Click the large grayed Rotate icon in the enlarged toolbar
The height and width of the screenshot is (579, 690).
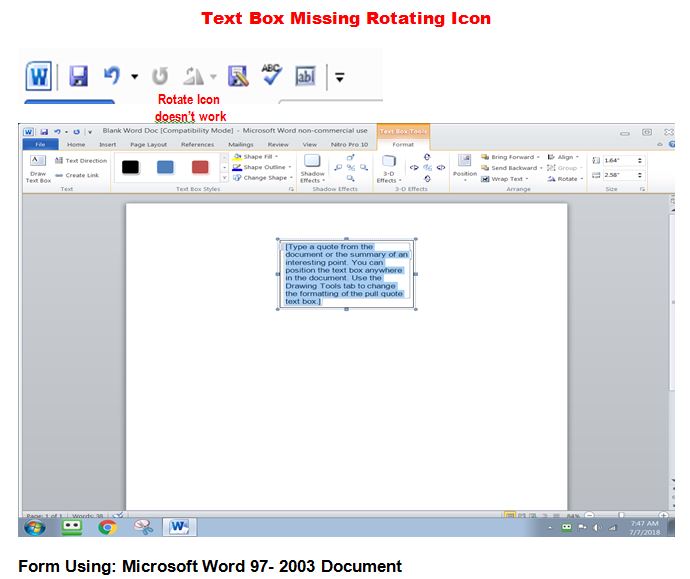pos(194,76)
